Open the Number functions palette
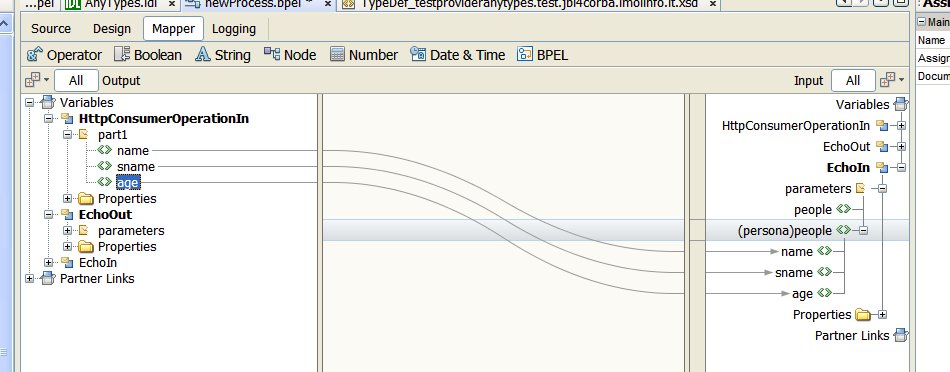The image size is (950, 372). tap(364, 55)
